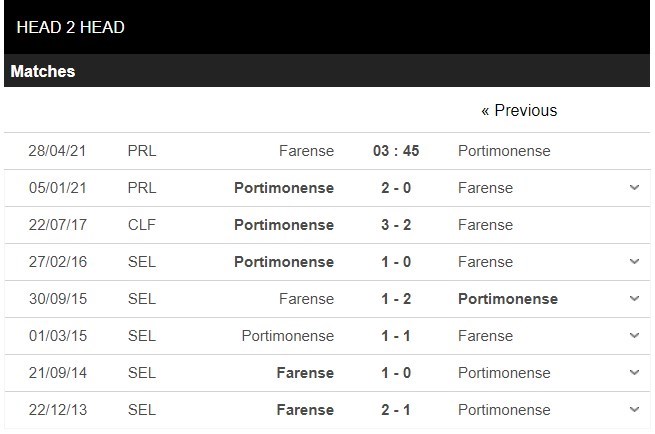
Task: Open the 2 - 0 score result
Action: [396, 188]
